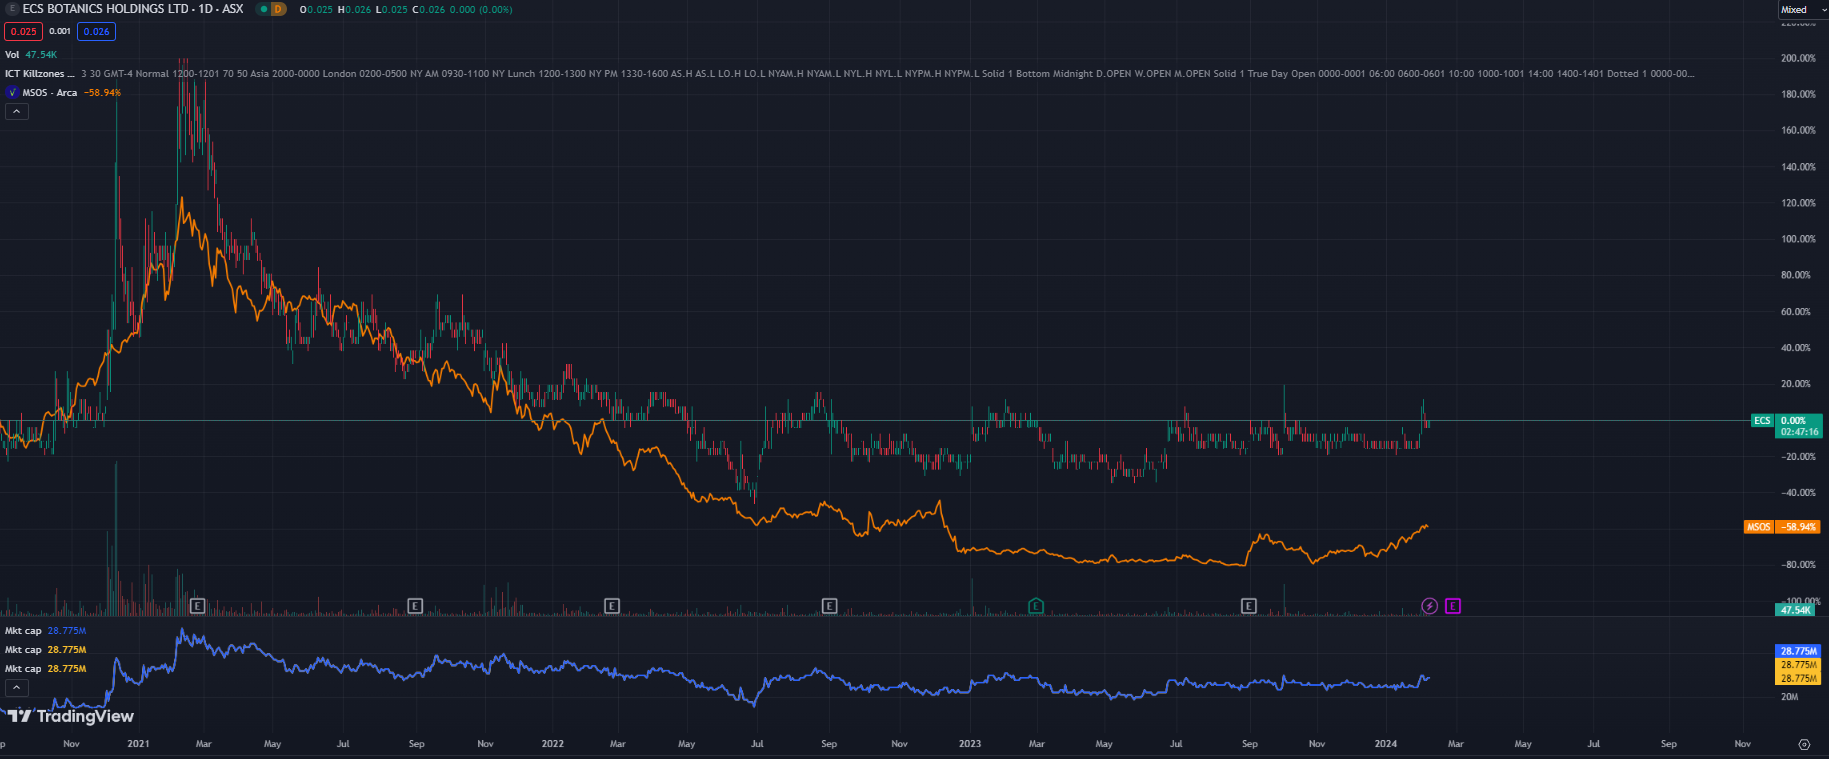This screenshot has width=1829, height=759.
Task: Open the time axis settings gear icon
Action: (1804, 744)
